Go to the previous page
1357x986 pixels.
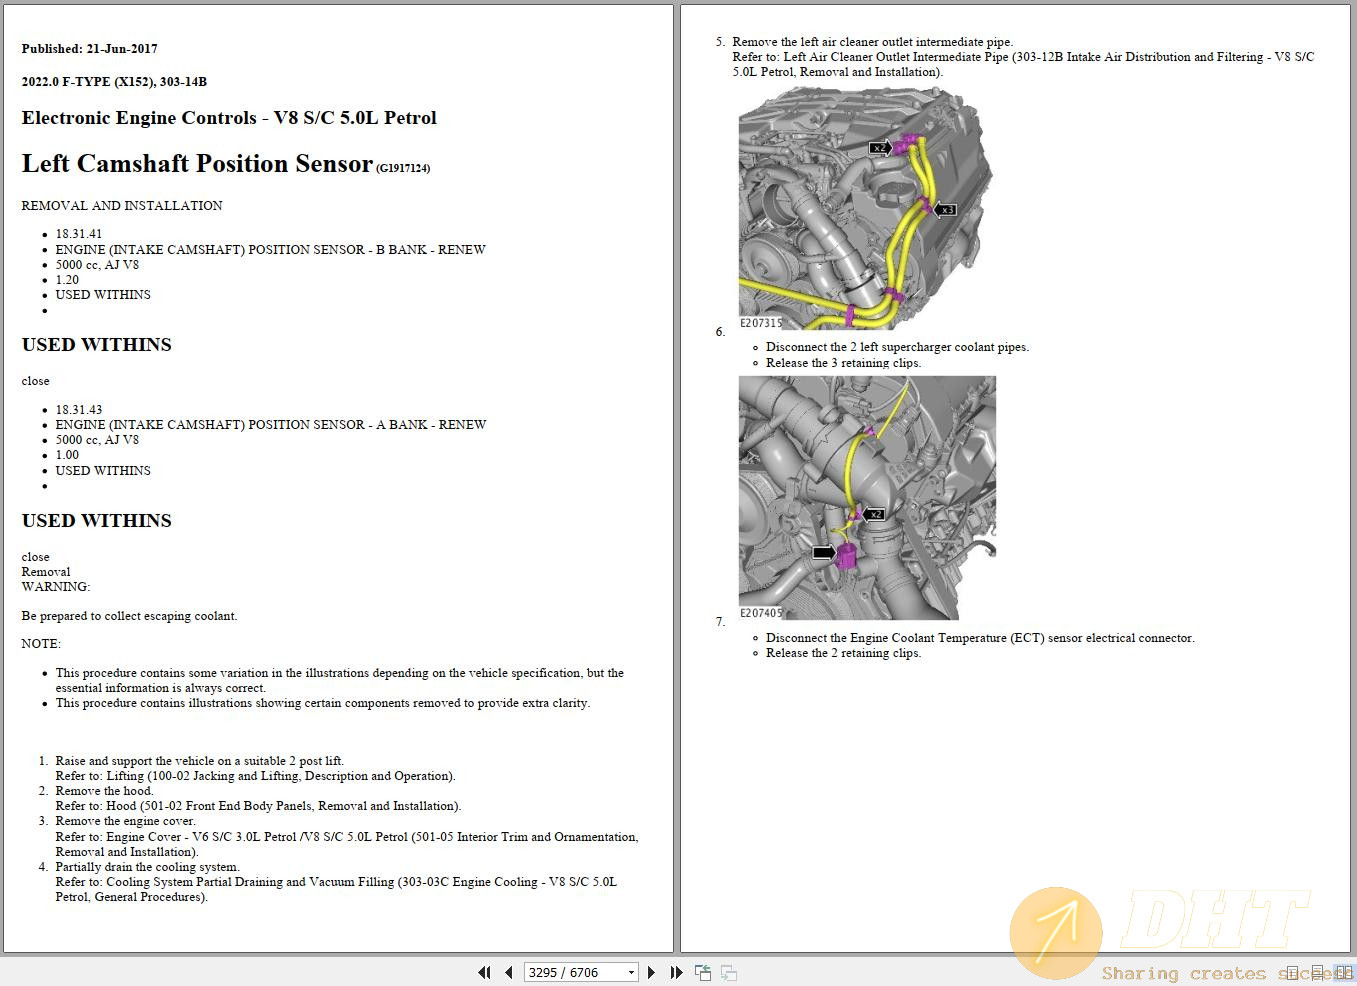tap(509, 972)
